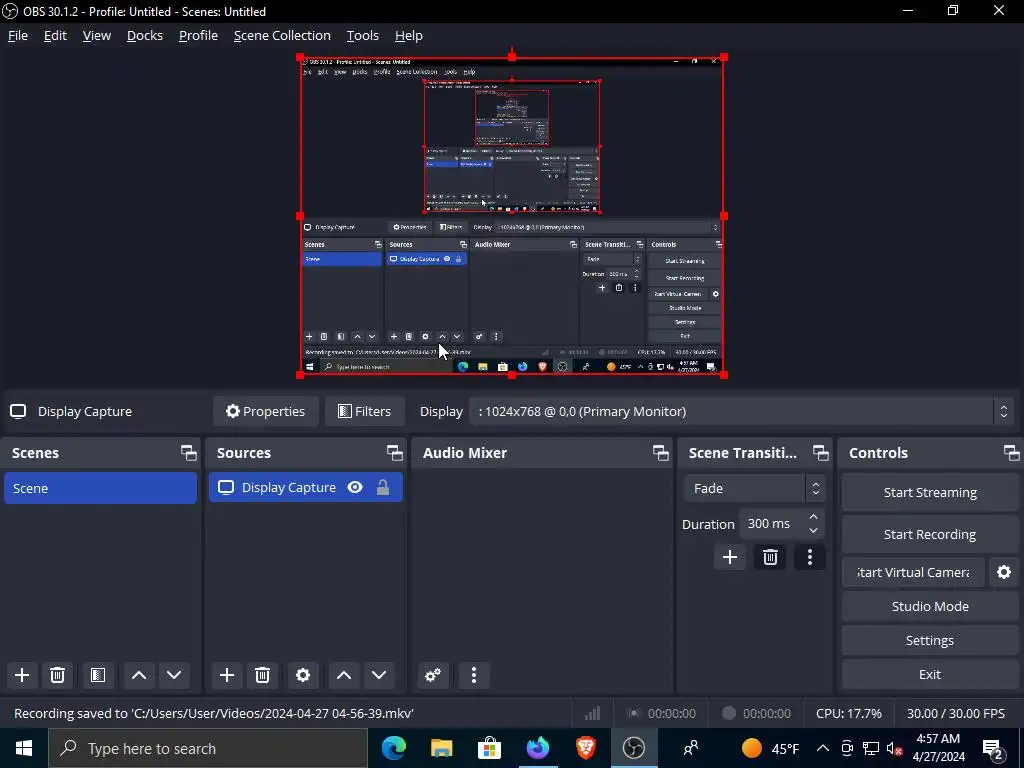1024x768 pixels.
Task: Move scene up arrow in Scenes panel
Action: [x=138, y=675]
